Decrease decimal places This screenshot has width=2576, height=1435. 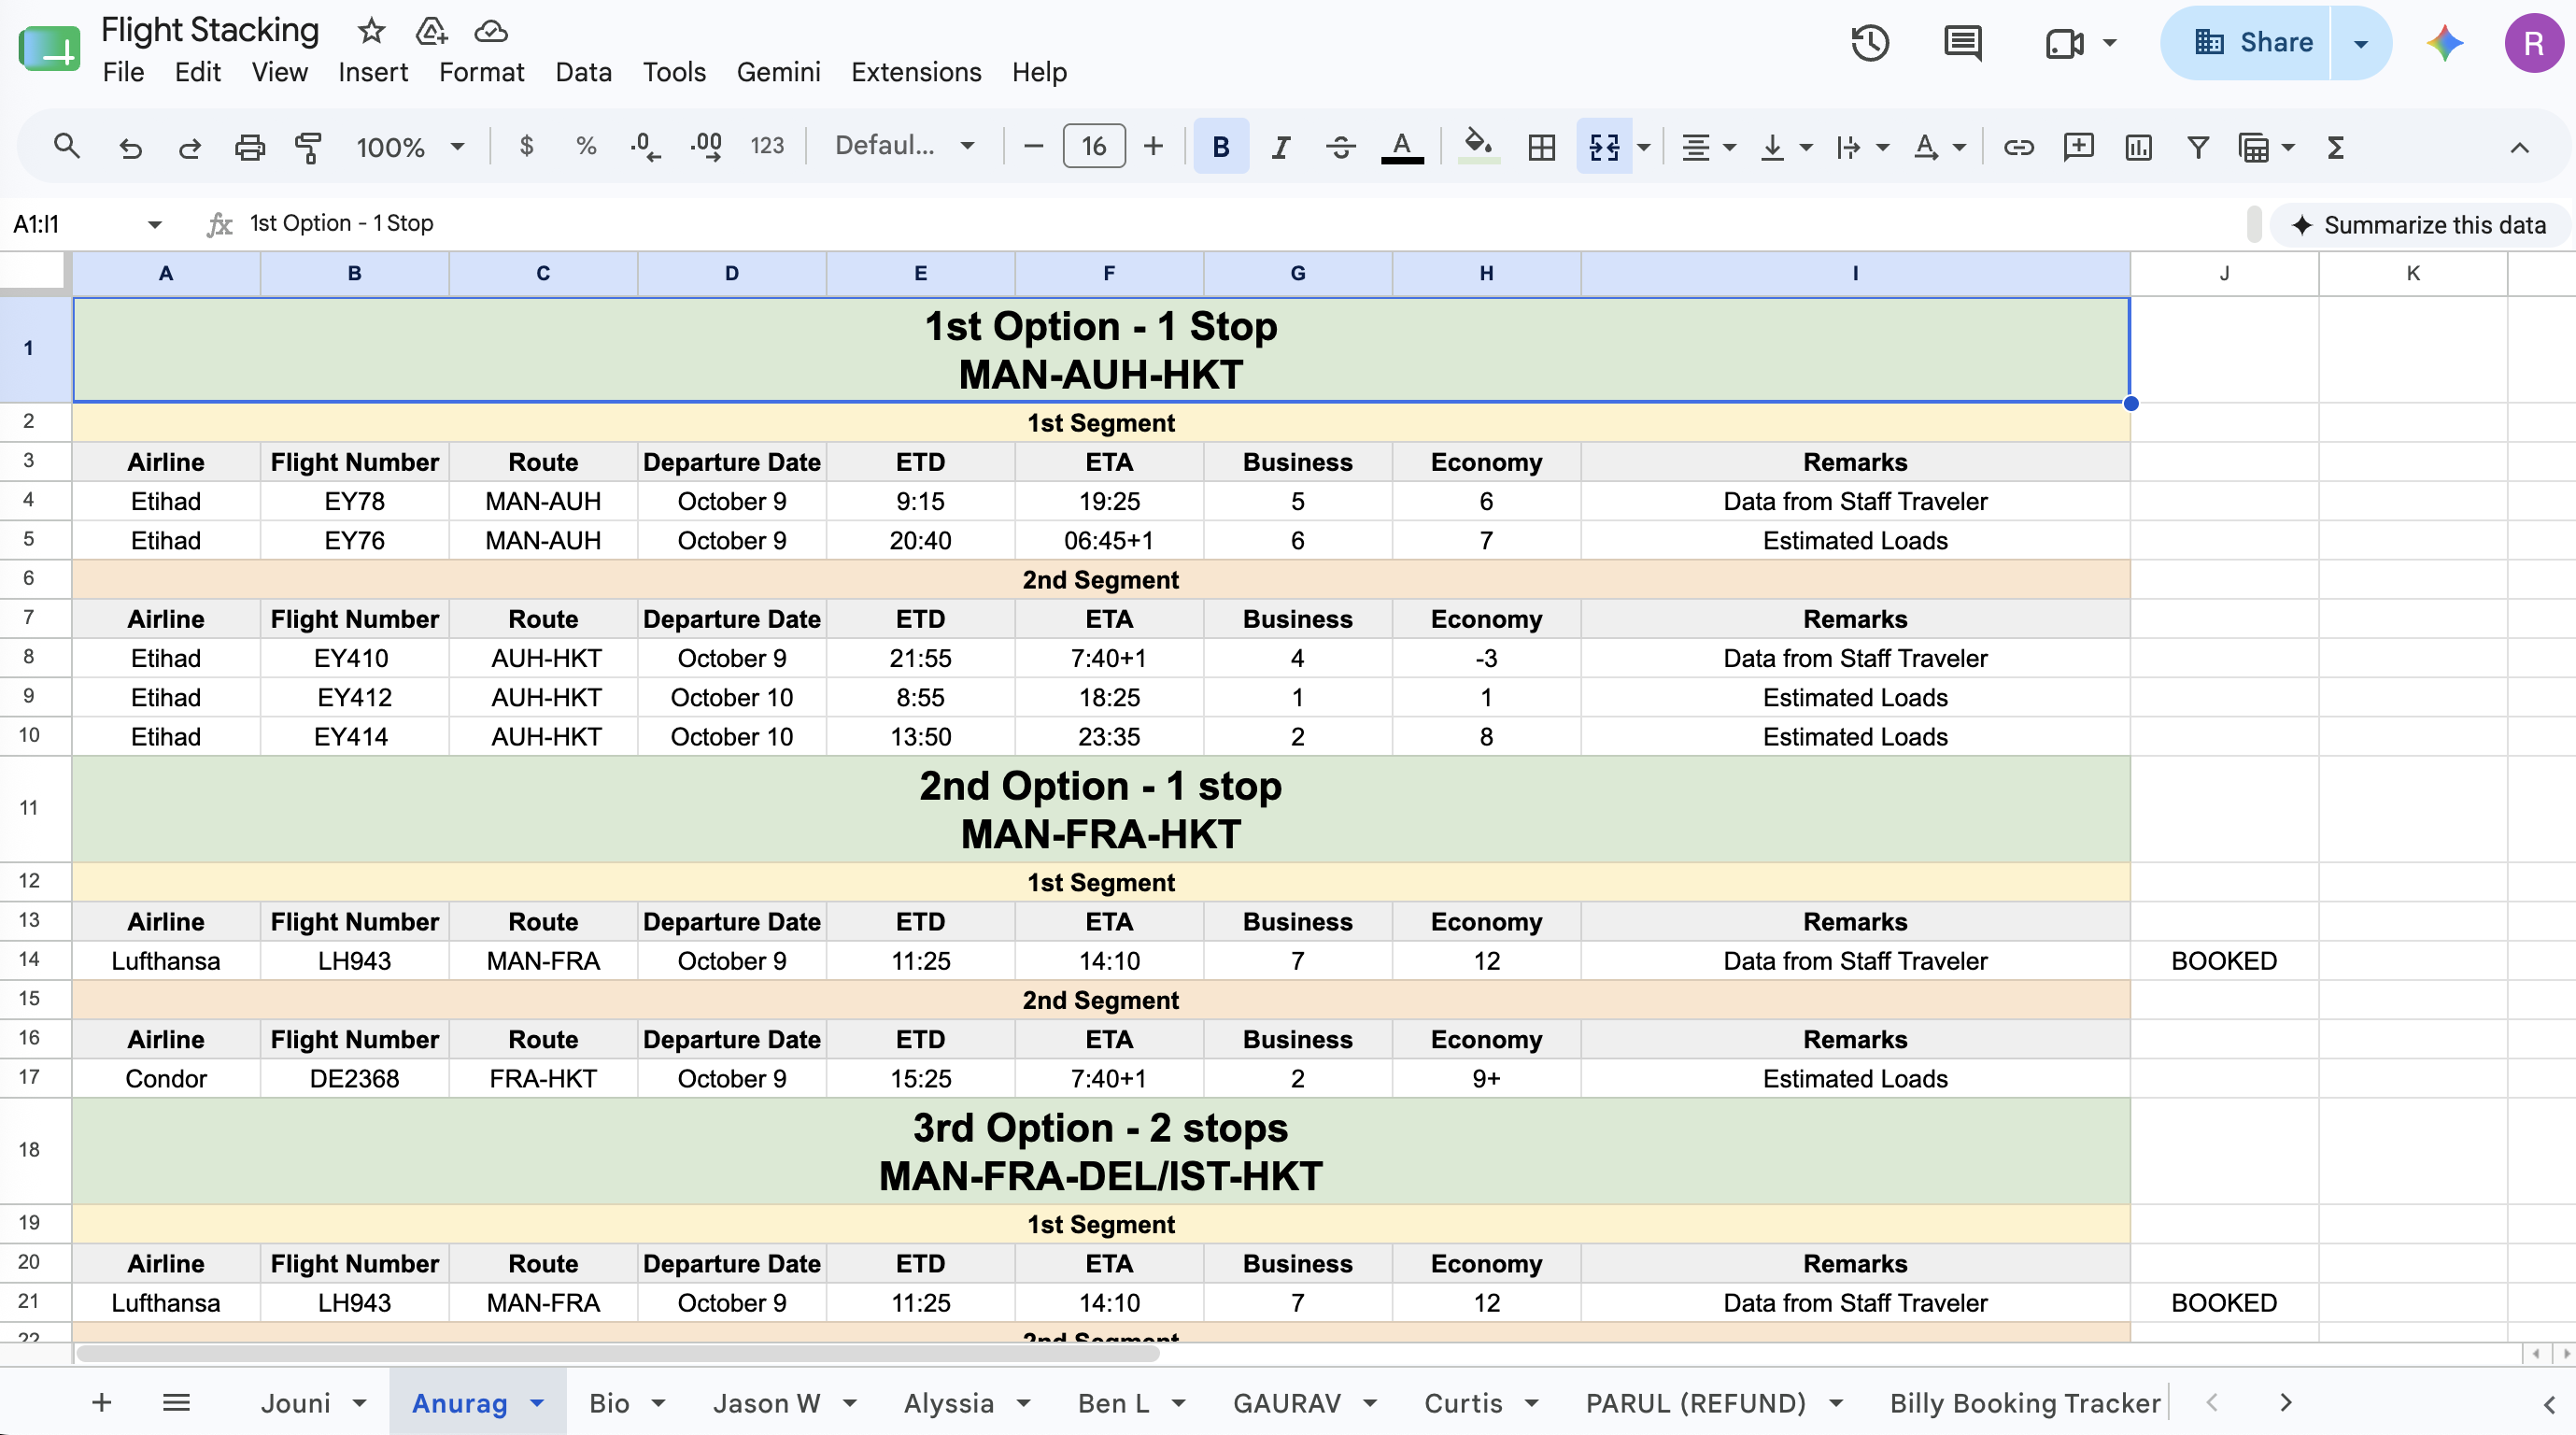[646, 147]
